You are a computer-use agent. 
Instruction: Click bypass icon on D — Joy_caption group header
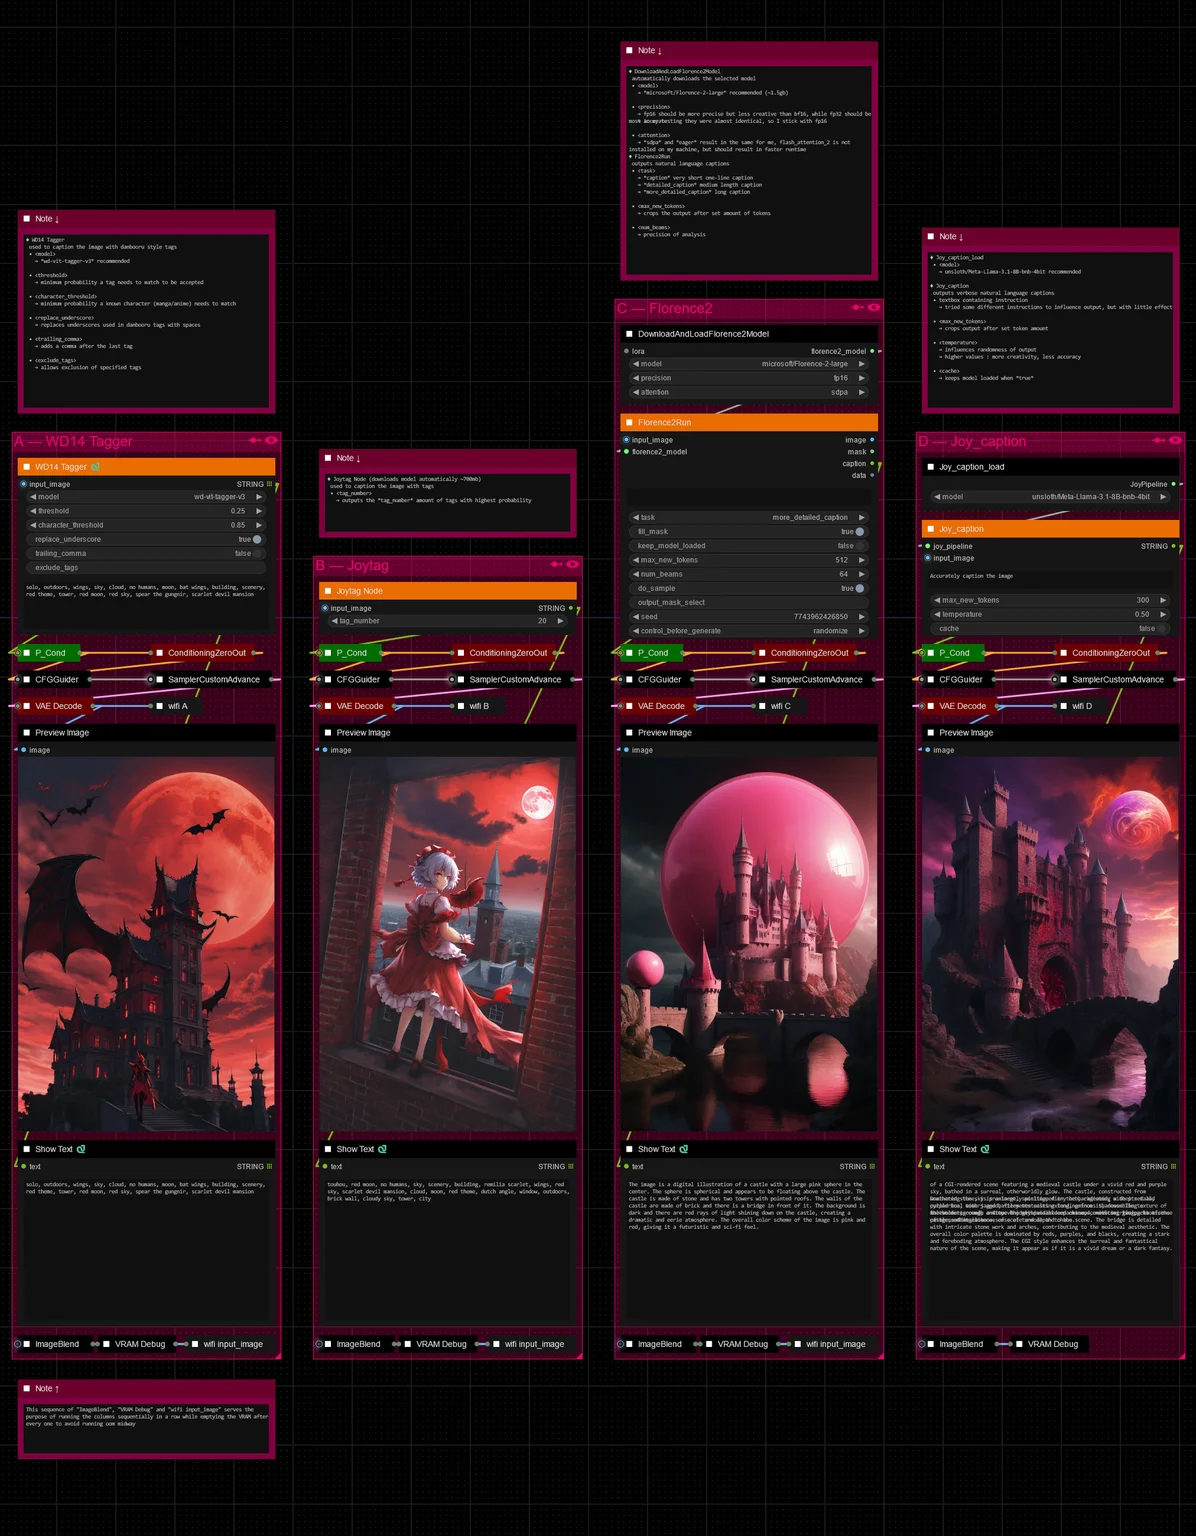1158,440
